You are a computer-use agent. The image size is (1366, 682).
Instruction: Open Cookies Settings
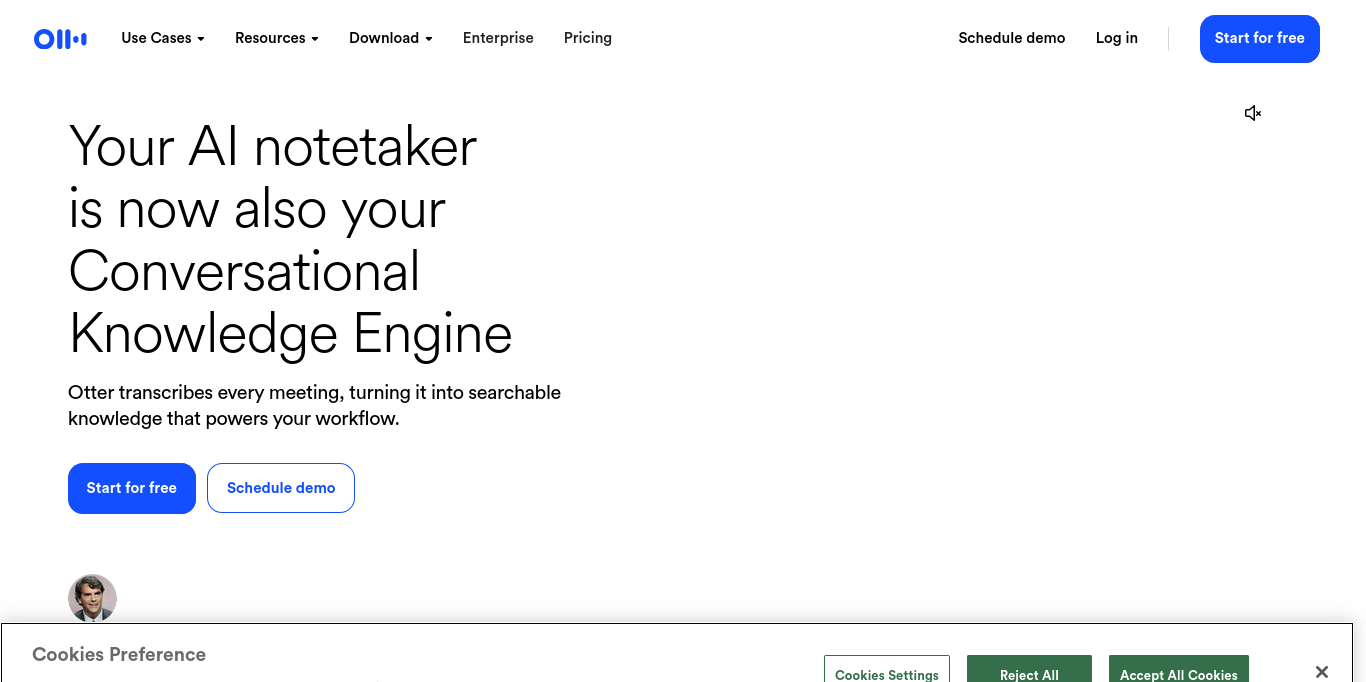(887, 670)
